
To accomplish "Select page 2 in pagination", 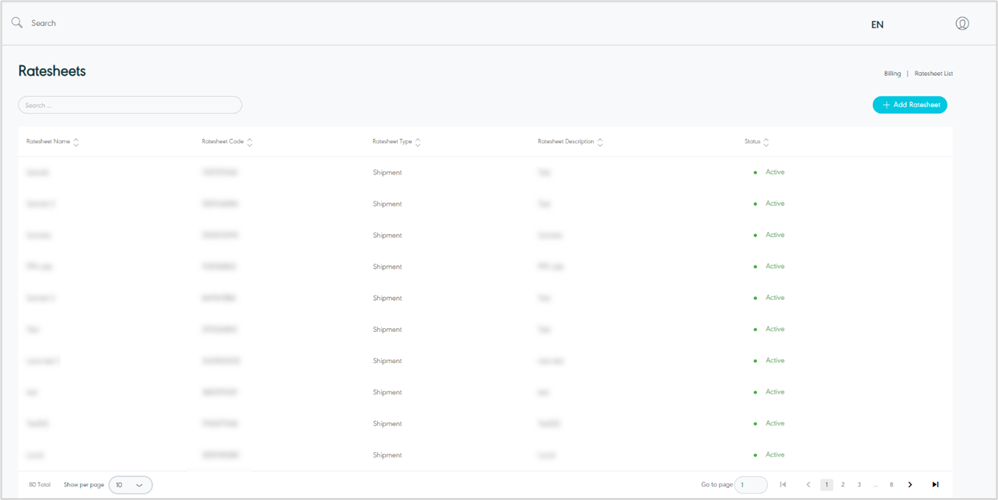I will click(x=843, y=484).
